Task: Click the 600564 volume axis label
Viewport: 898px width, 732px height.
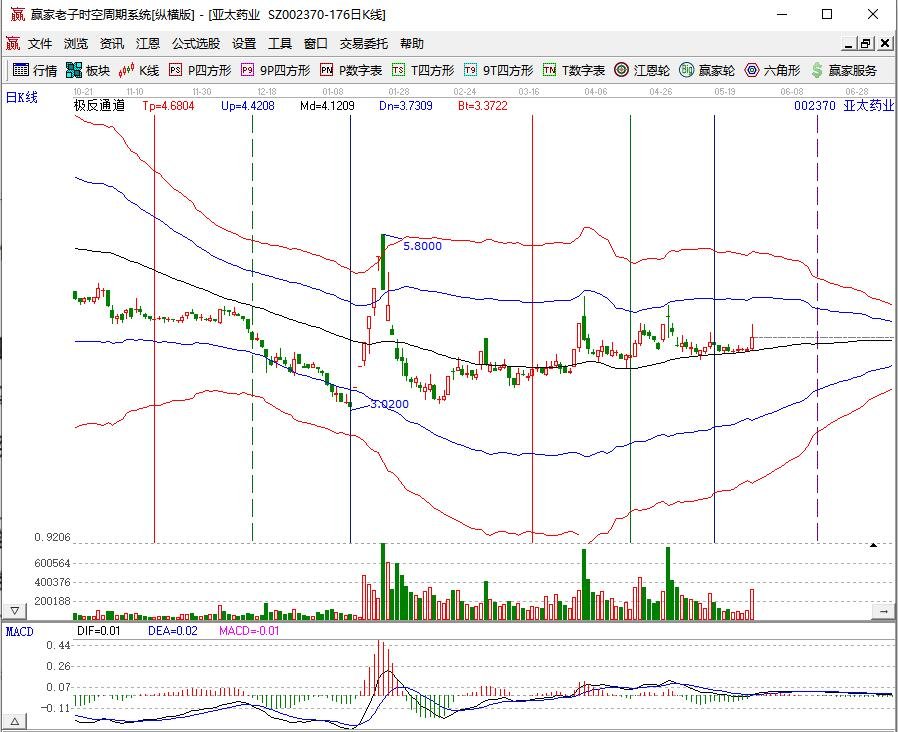Action: (52, 564)
